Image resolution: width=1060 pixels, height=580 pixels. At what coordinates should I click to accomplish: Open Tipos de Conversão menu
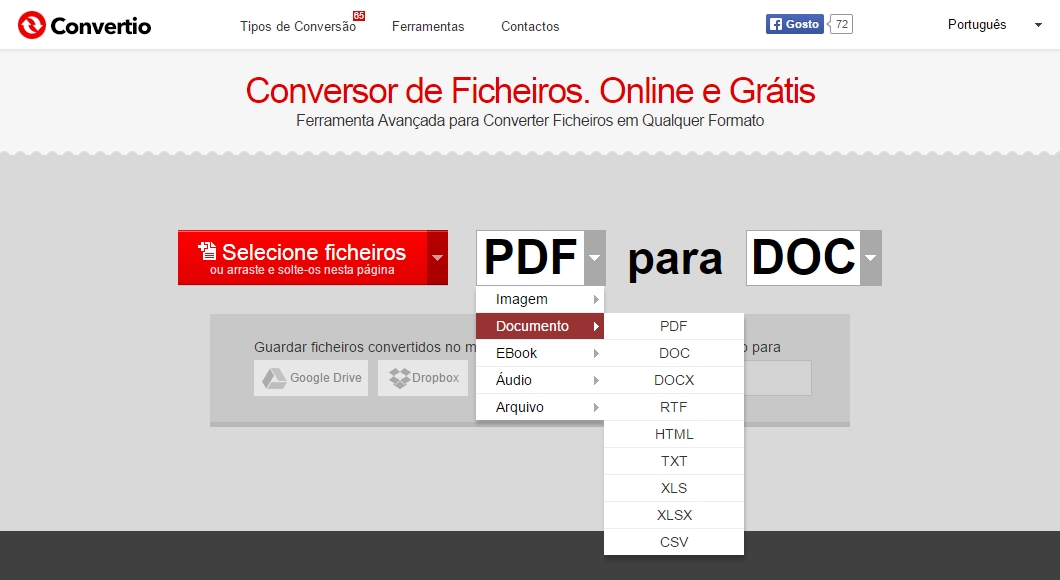[297, 26]
